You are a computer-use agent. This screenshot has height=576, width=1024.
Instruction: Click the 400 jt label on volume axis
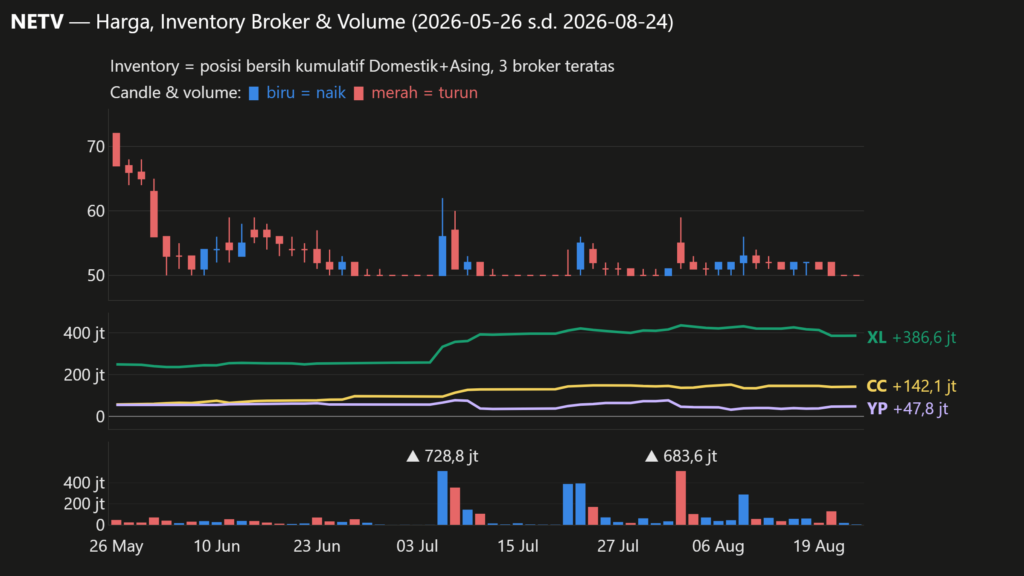pos(84,483)
